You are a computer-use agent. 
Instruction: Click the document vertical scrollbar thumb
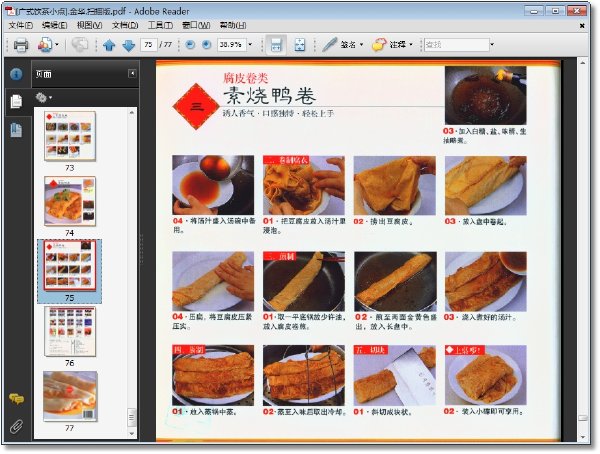coord(582,418)
